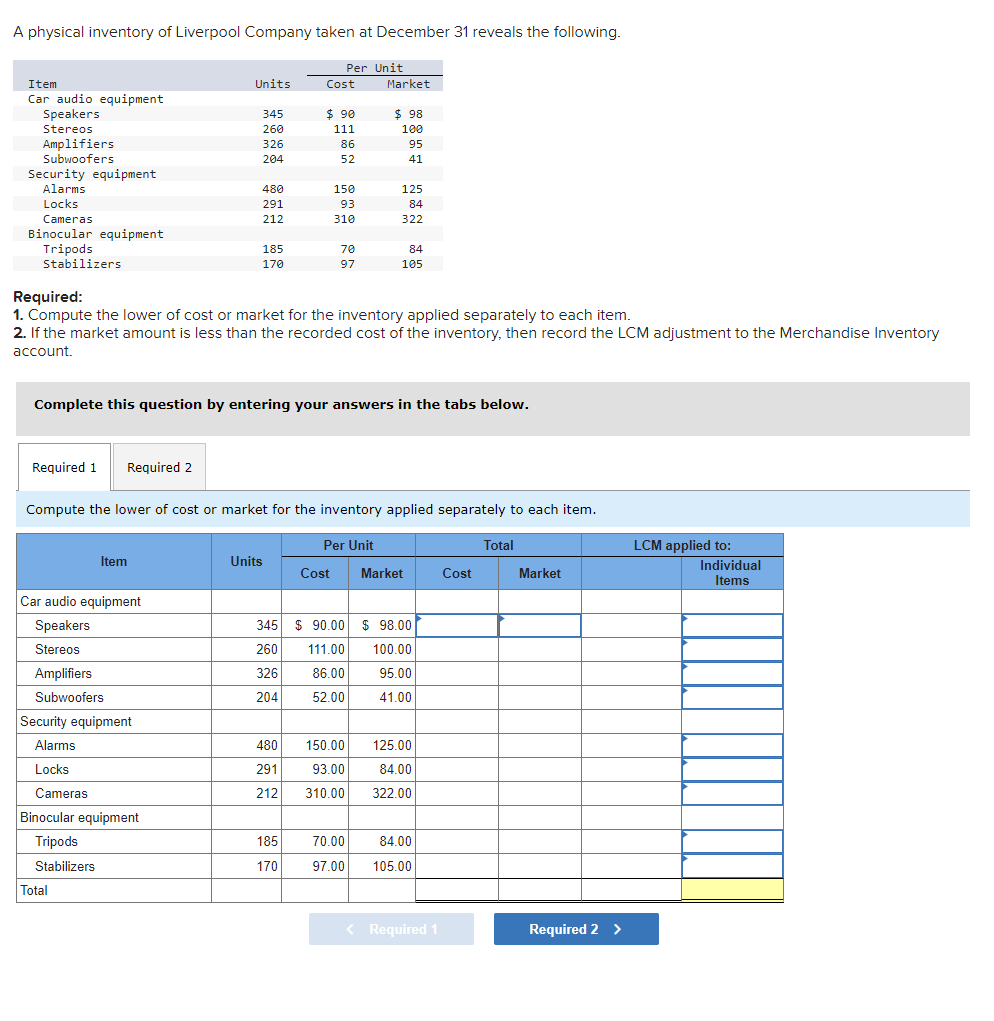Click the yellow Individual Items total cell

click(732, 890)
